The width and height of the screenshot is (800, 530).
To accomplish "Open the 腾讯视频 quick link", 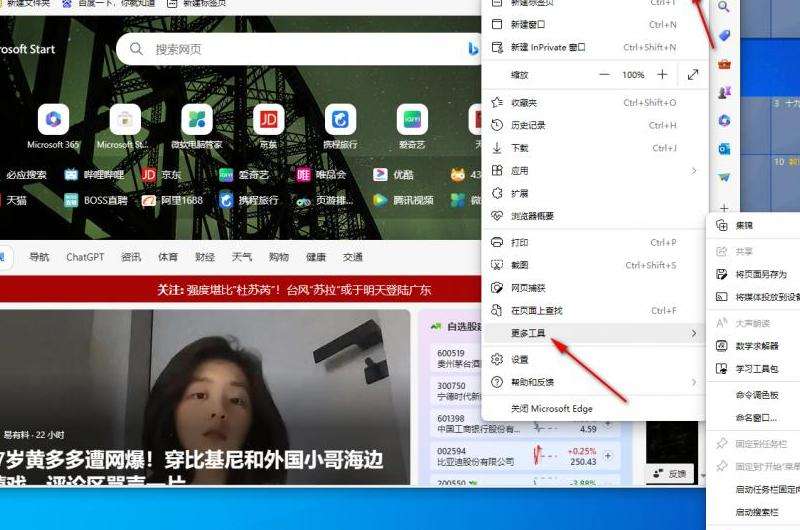I will [x=404, y=200].
